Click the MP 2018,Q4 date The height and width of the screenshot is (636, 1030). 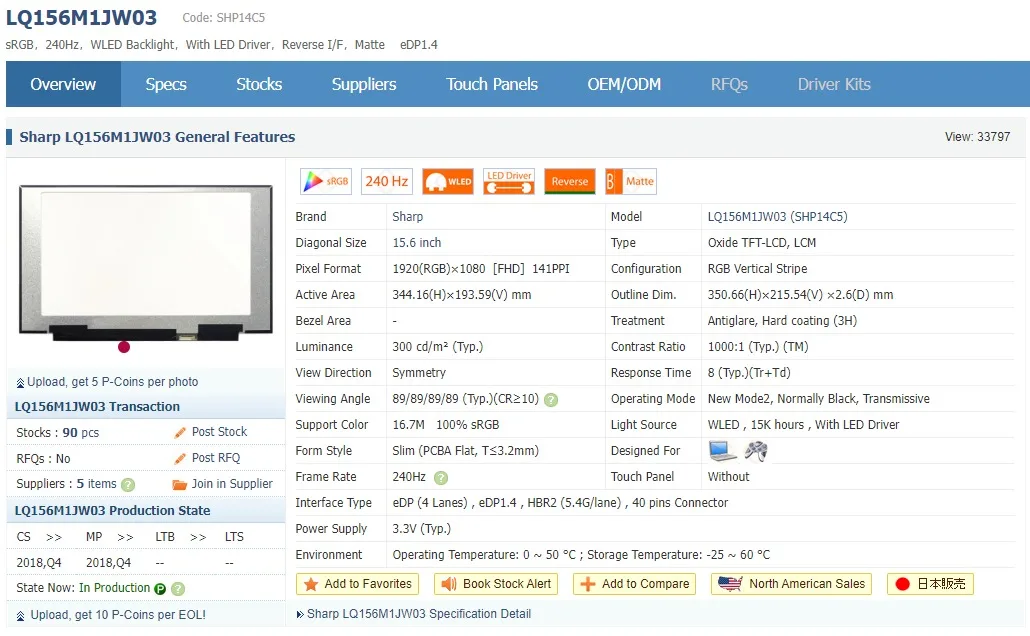coord(108,563)
